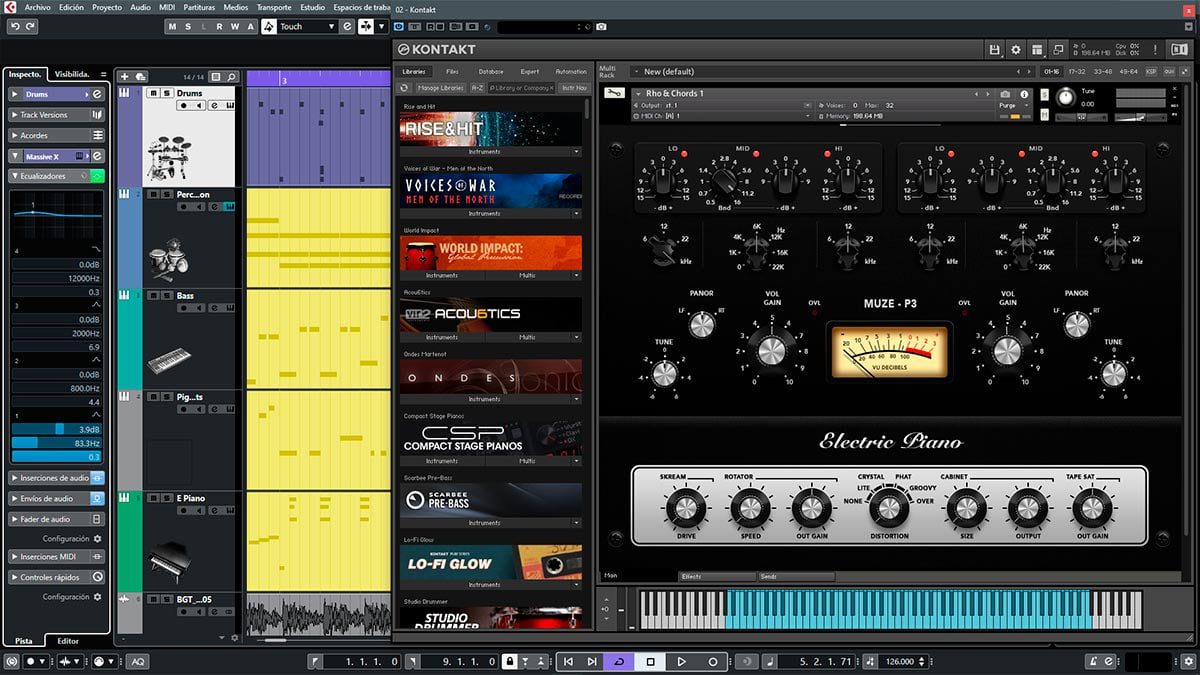The width and height of the screenshot is (1200, 675).
Task: Click the snapshot camera icon in instrument header
Action: point(1005,94)
